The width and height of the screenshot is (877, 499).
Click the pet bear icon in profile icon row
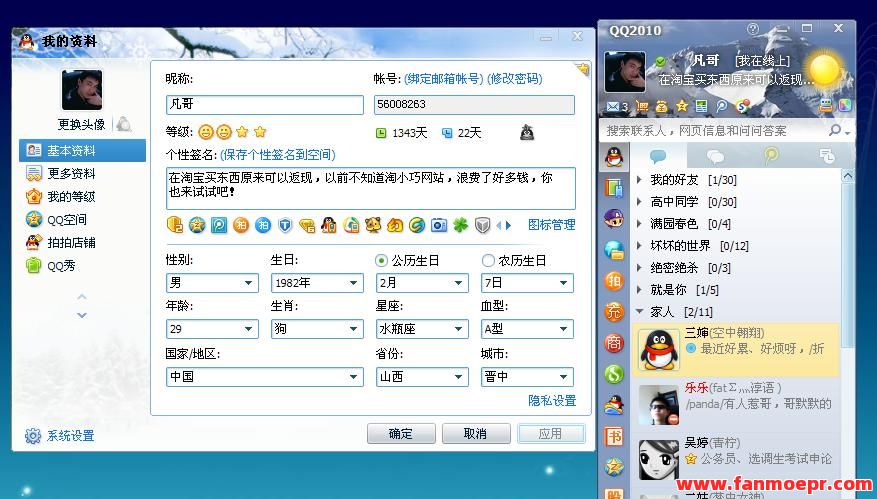(x=373, y=225)
